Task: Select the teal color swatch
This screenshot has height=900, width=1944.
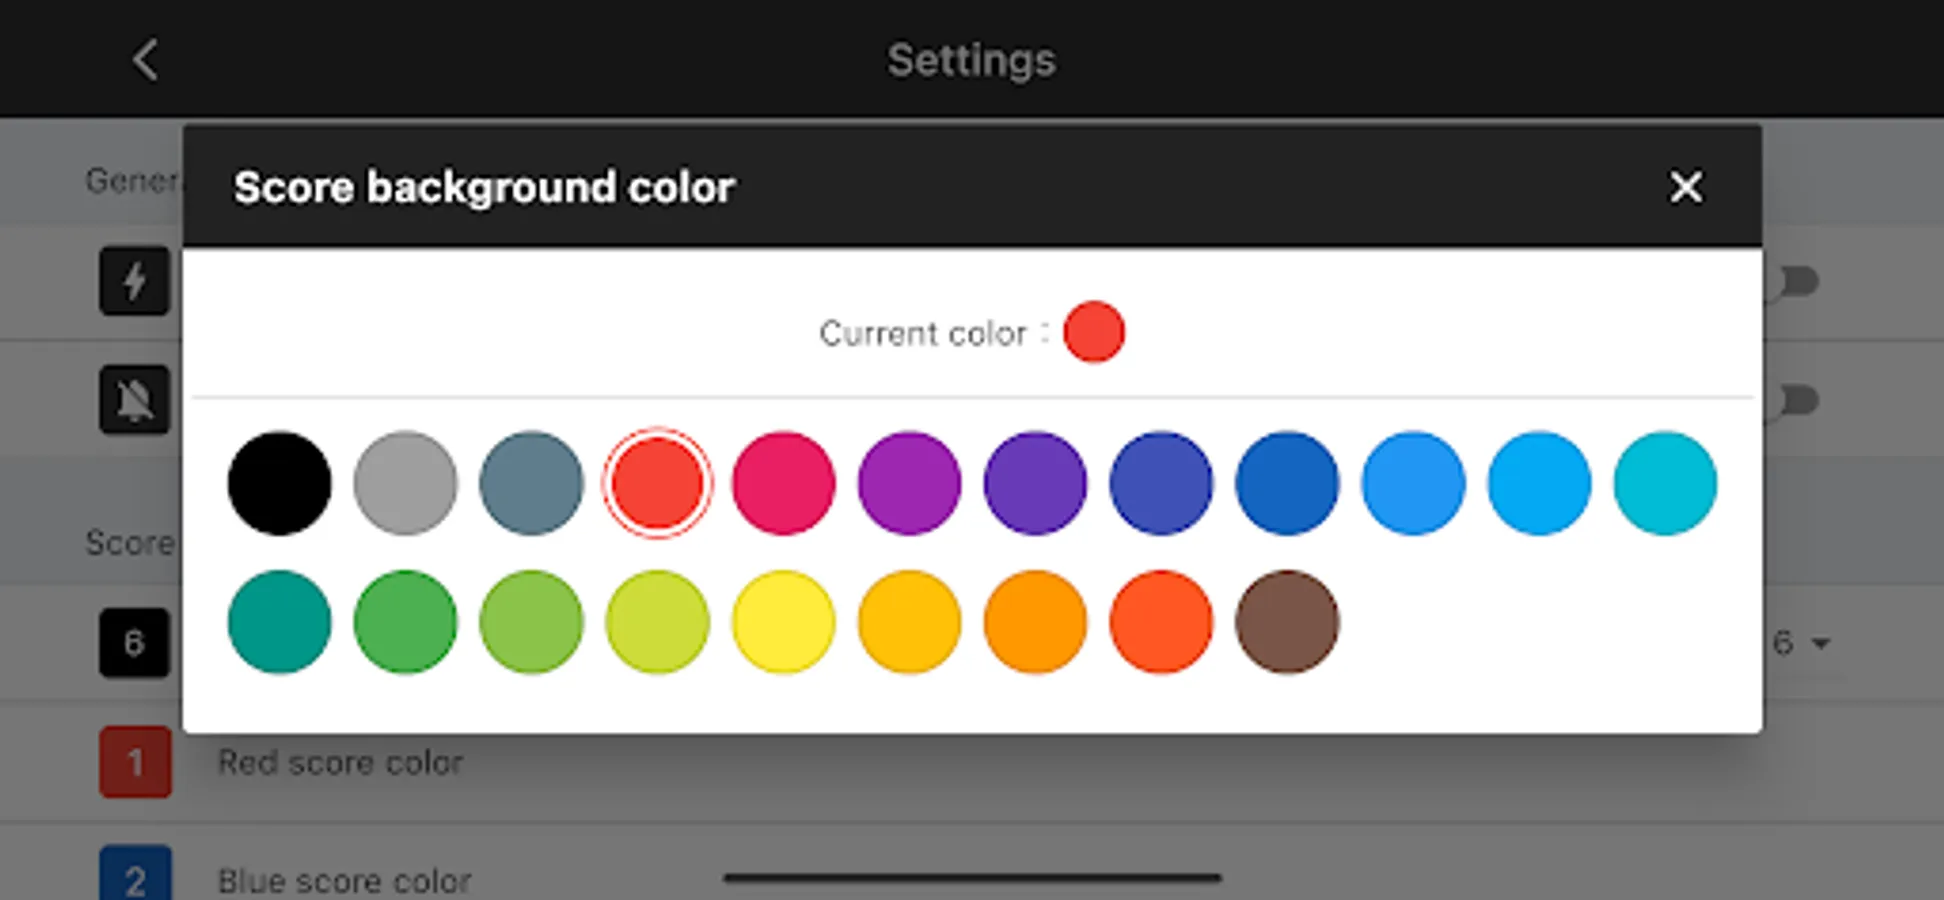Action: click(279, 622)
